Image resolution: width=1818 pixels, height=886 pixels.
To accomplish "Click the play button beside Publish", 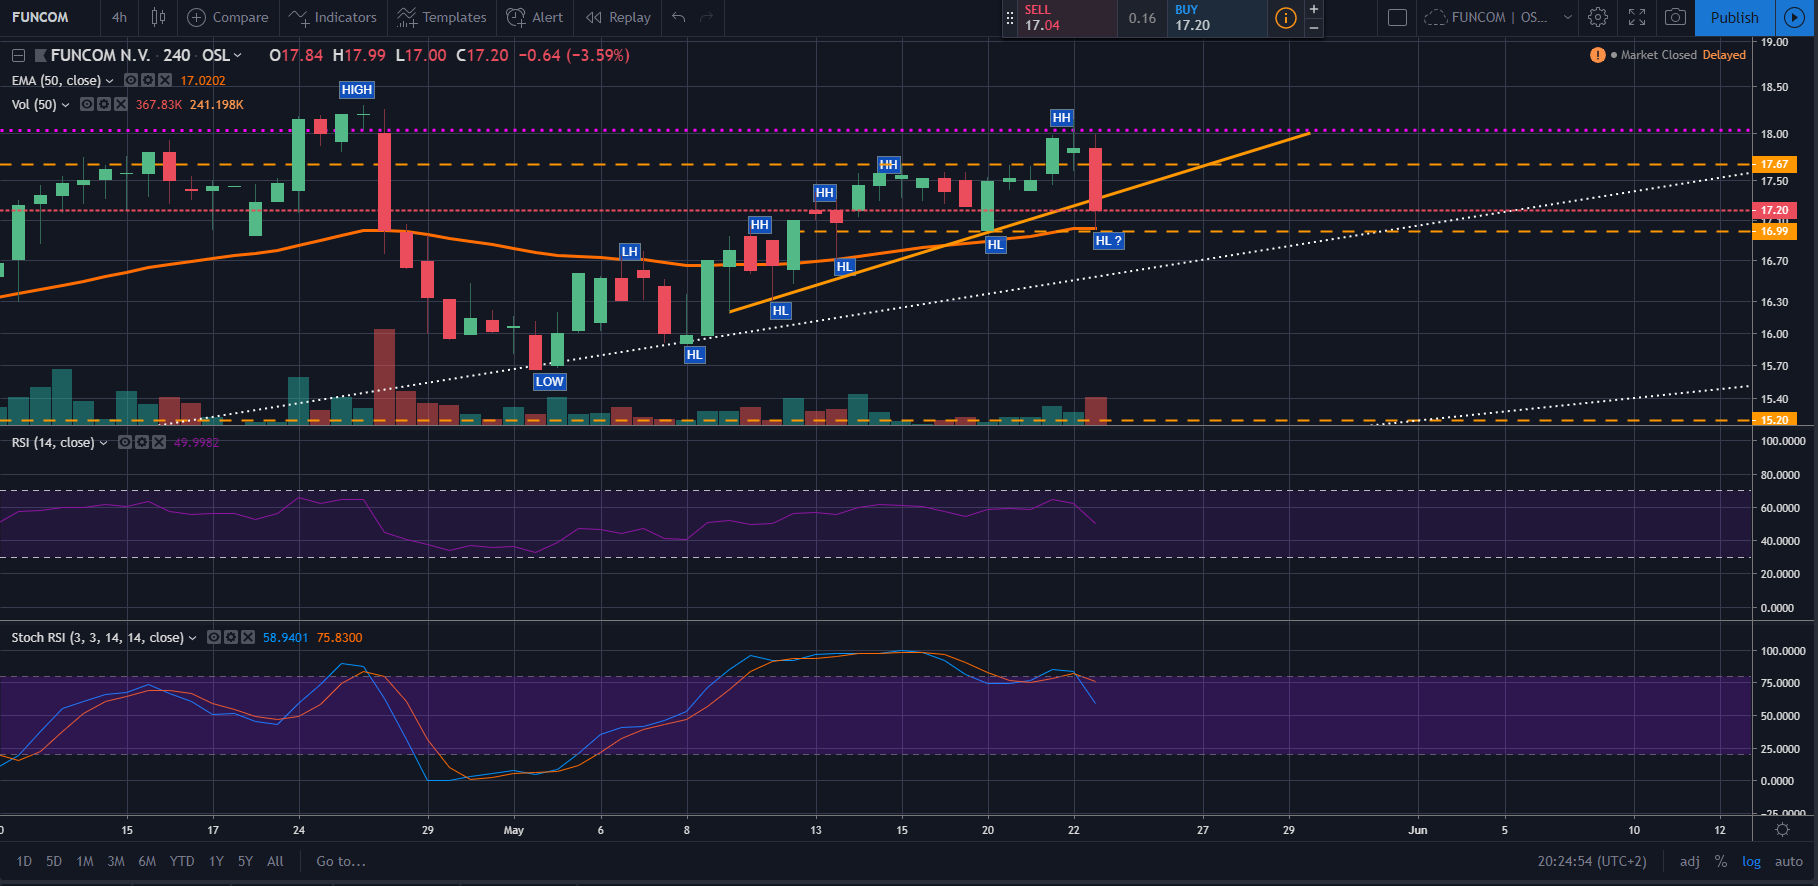I will tap(1794, 17).
